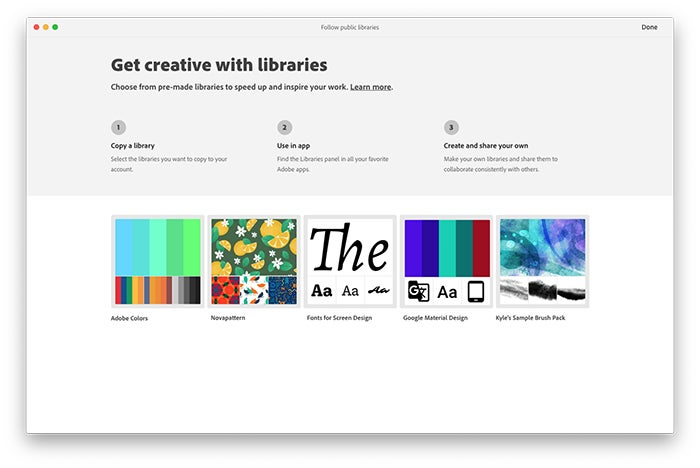The width and height of the screenshot is (700, 468).
Task: Click the step 1 number badge
Action: tap(118, 127)
